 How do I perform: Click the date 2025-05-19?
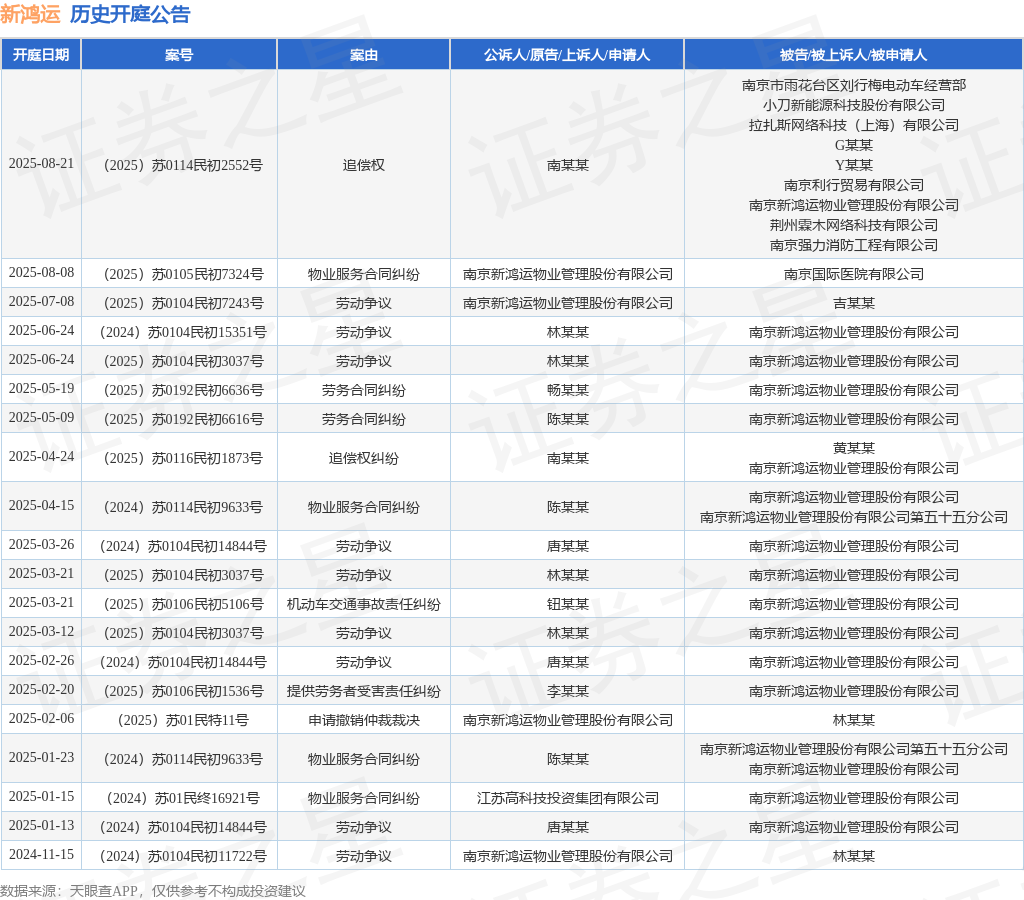(41, 389)
